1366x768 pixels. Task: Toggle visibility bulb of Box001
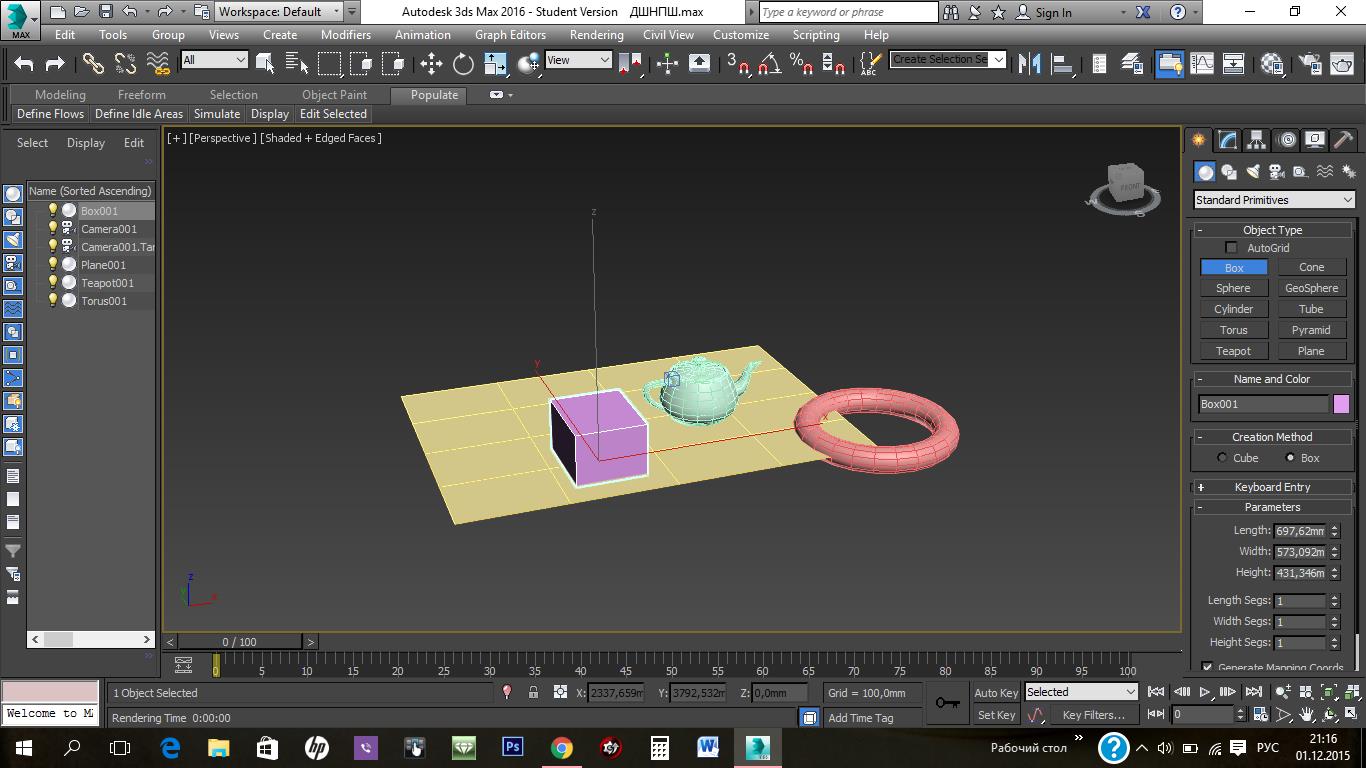[53, 210]
